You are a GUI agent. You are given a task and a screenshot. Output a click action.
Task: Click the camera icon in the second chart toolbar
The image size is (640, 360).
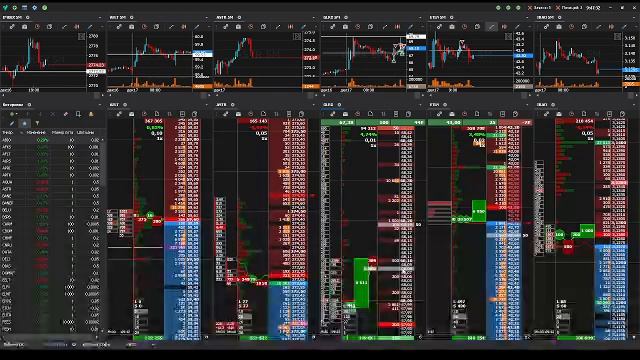coord(131,27)
